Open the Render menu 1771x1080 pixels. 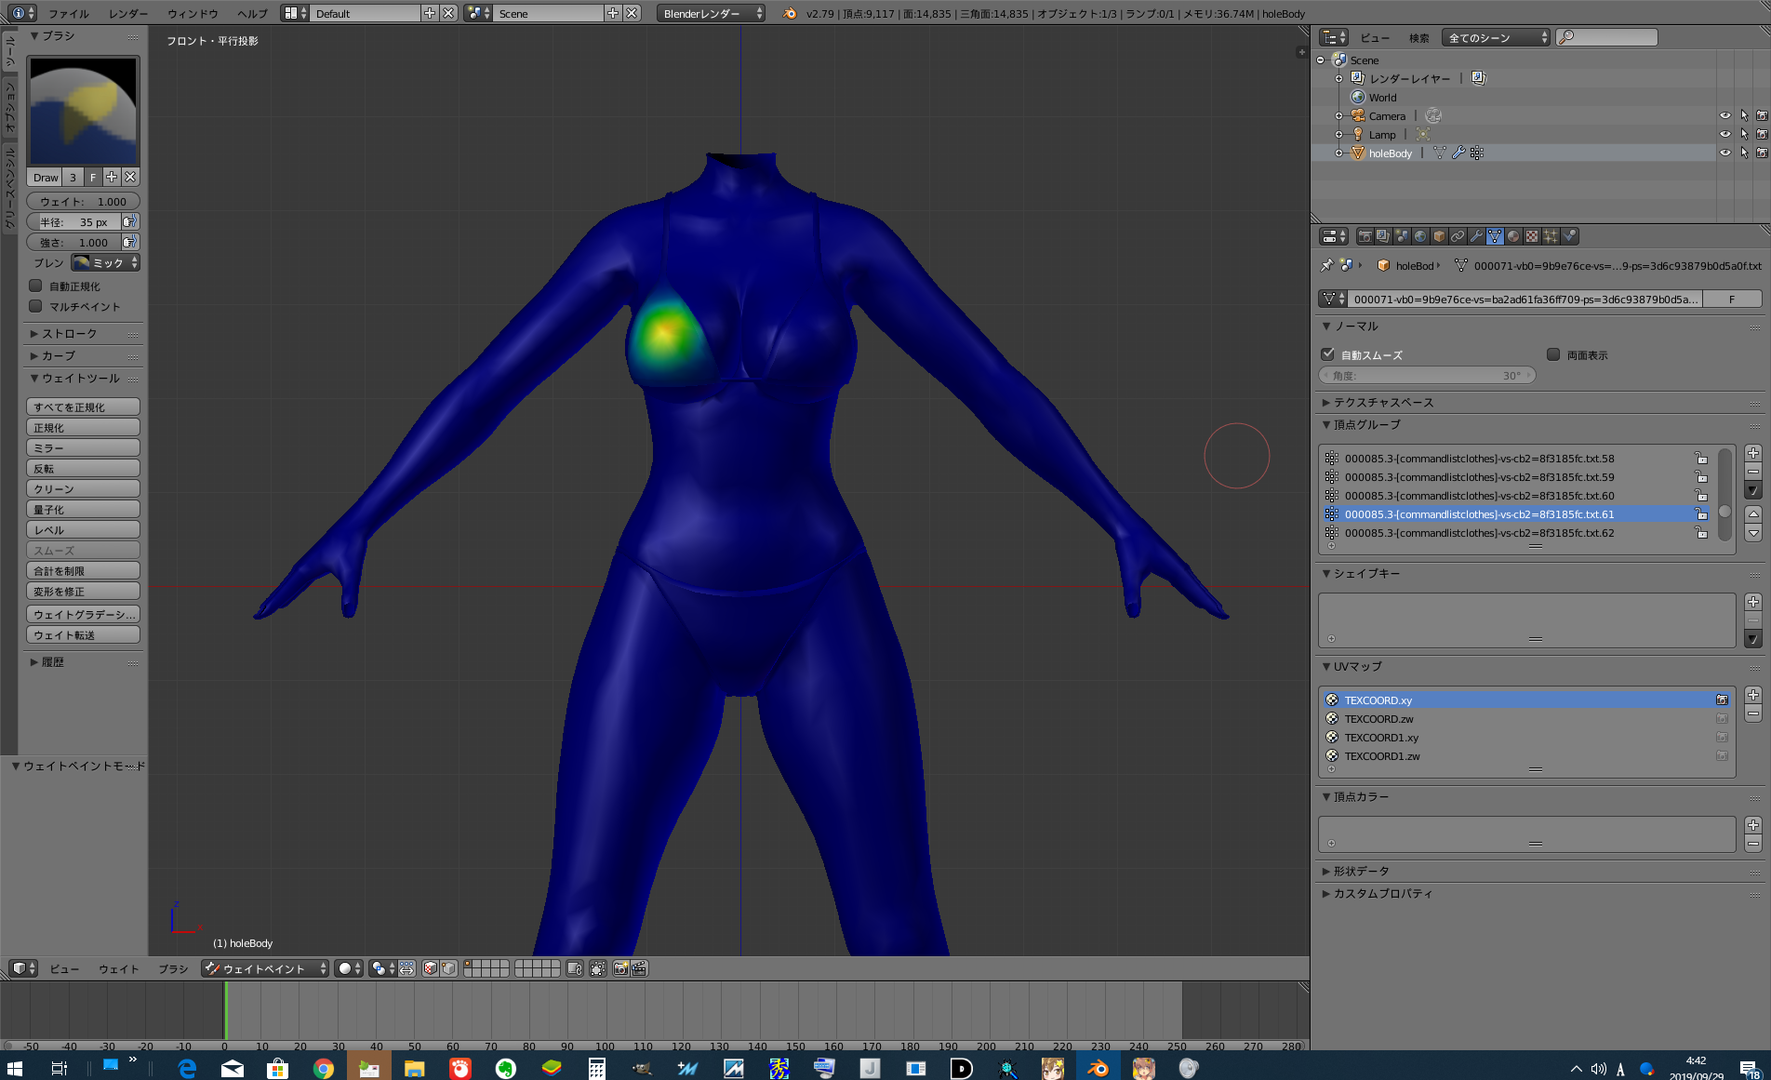tap(128, 14)
